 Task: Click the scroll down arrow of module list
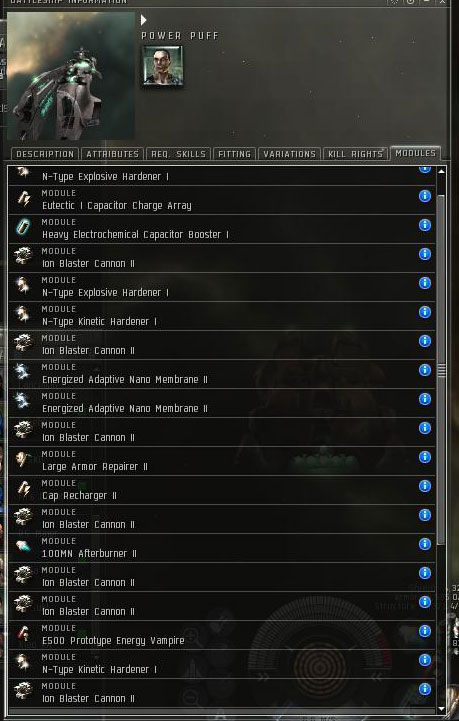click(x=442, y=709)
